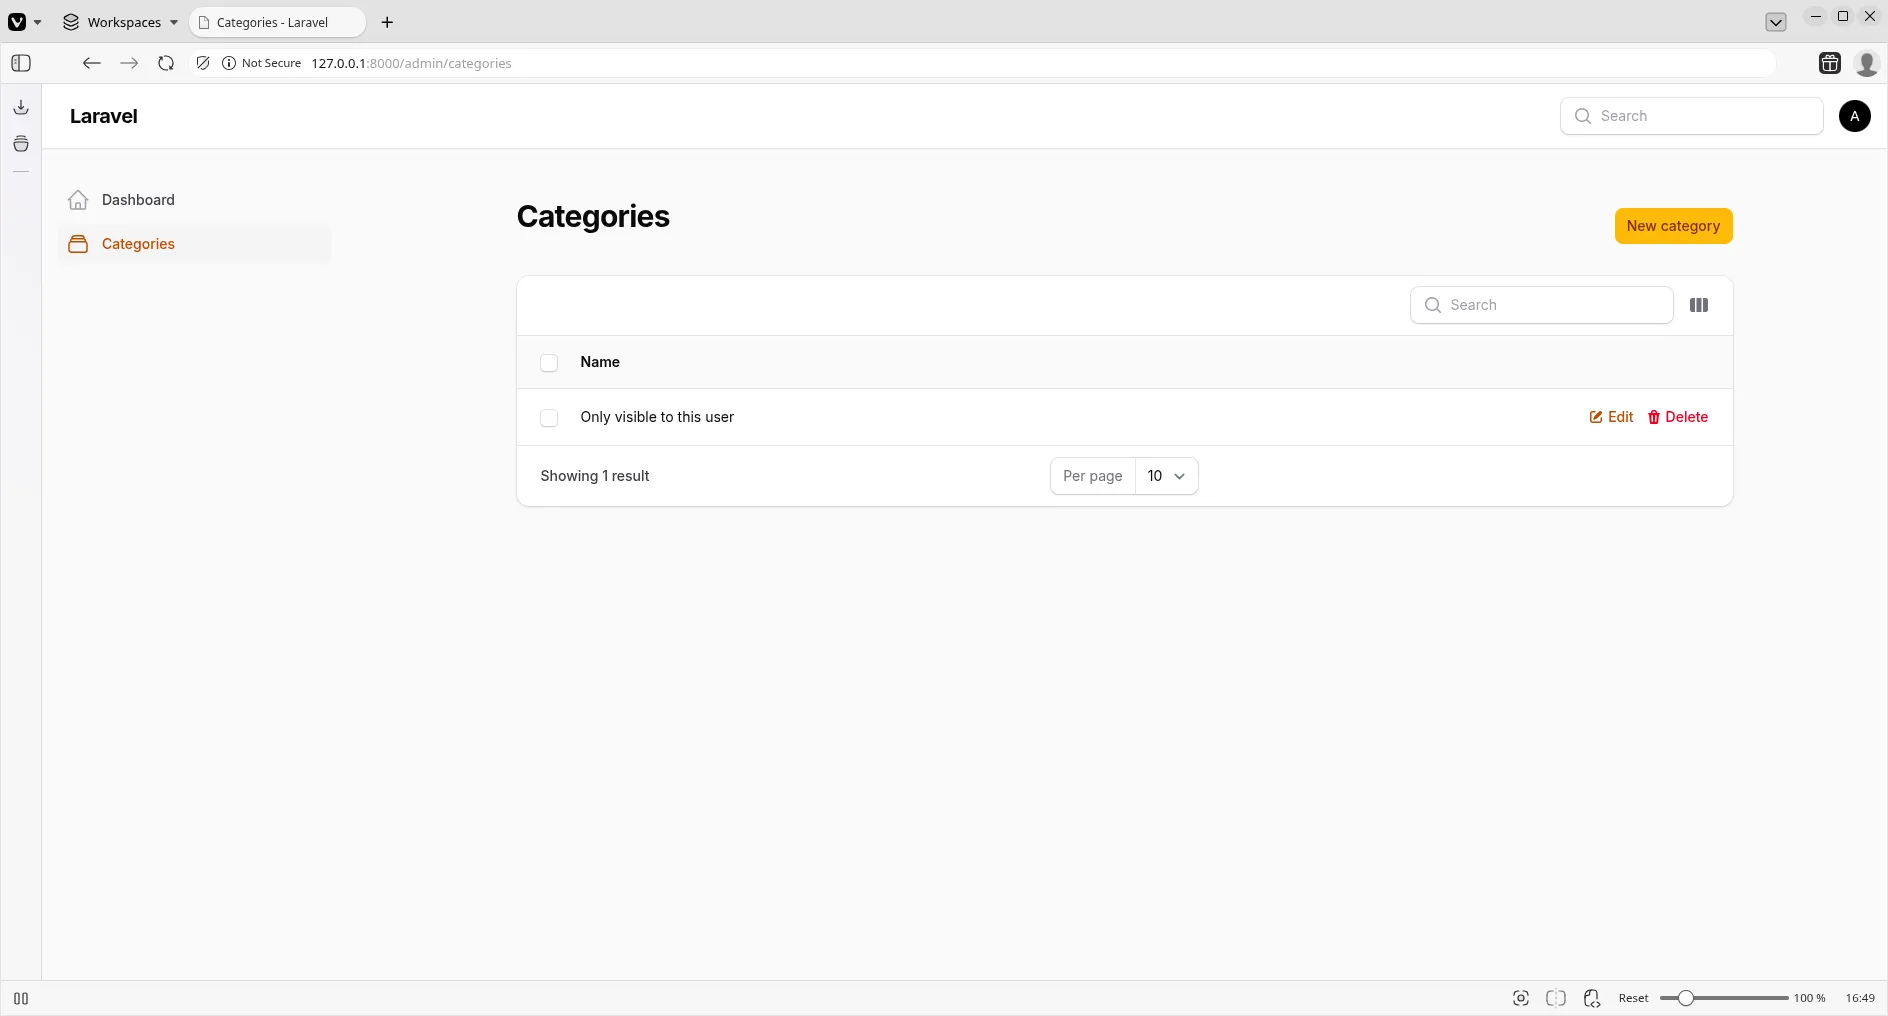Open the downloads icon in left rail
The height and width of the screenshot is (1016, 1888).
click(20, 107)
